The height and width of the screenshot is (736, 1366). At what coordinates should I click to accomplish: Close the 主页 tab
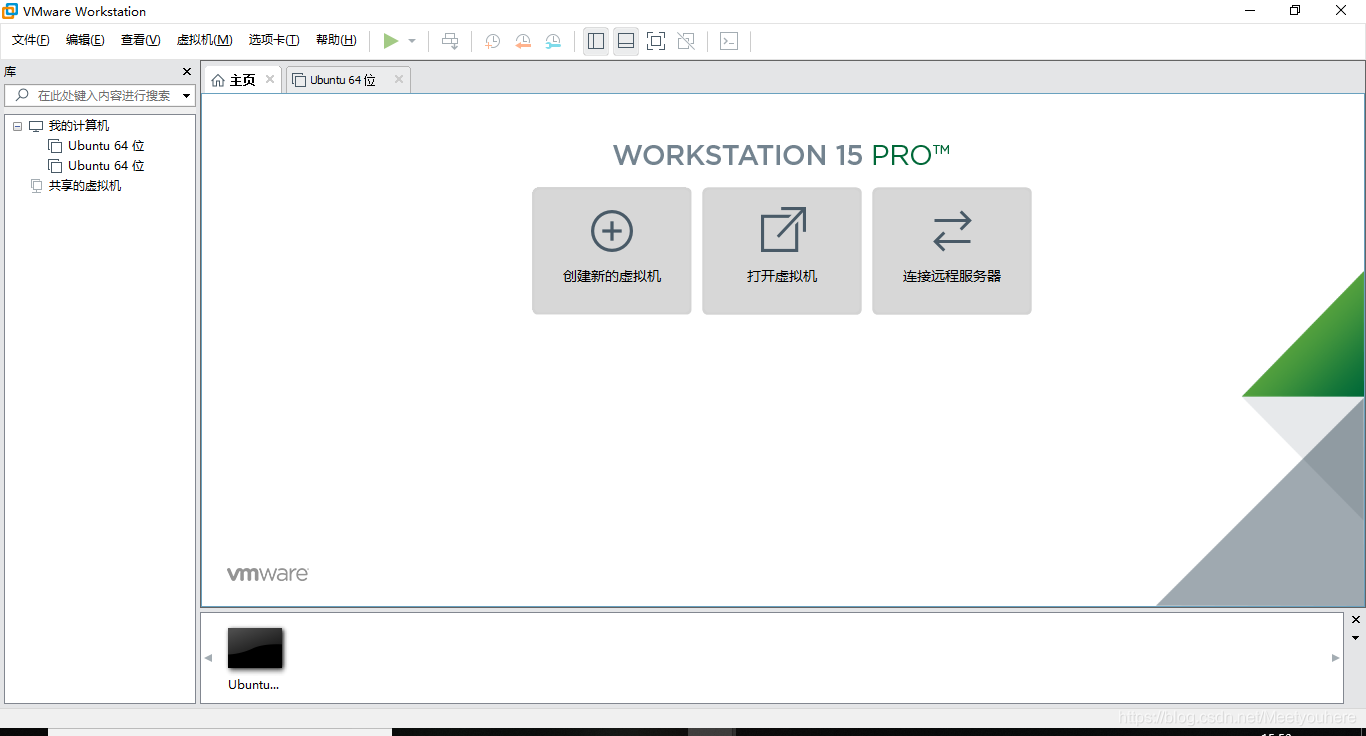coord(270,79)
